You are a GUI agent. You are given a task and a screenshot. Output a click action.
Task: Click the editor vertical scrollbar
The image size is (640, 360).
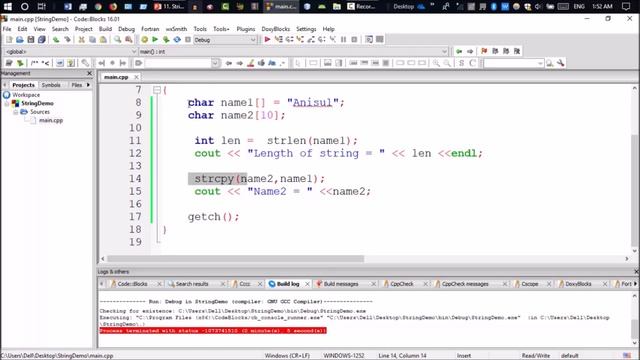click(x=635, y=191)
